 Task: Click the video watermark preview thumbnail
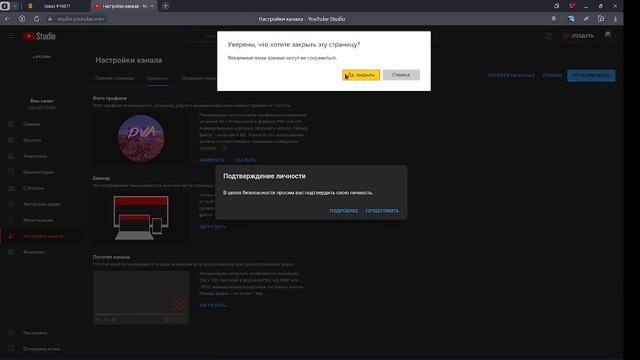(x=141, y=298)
